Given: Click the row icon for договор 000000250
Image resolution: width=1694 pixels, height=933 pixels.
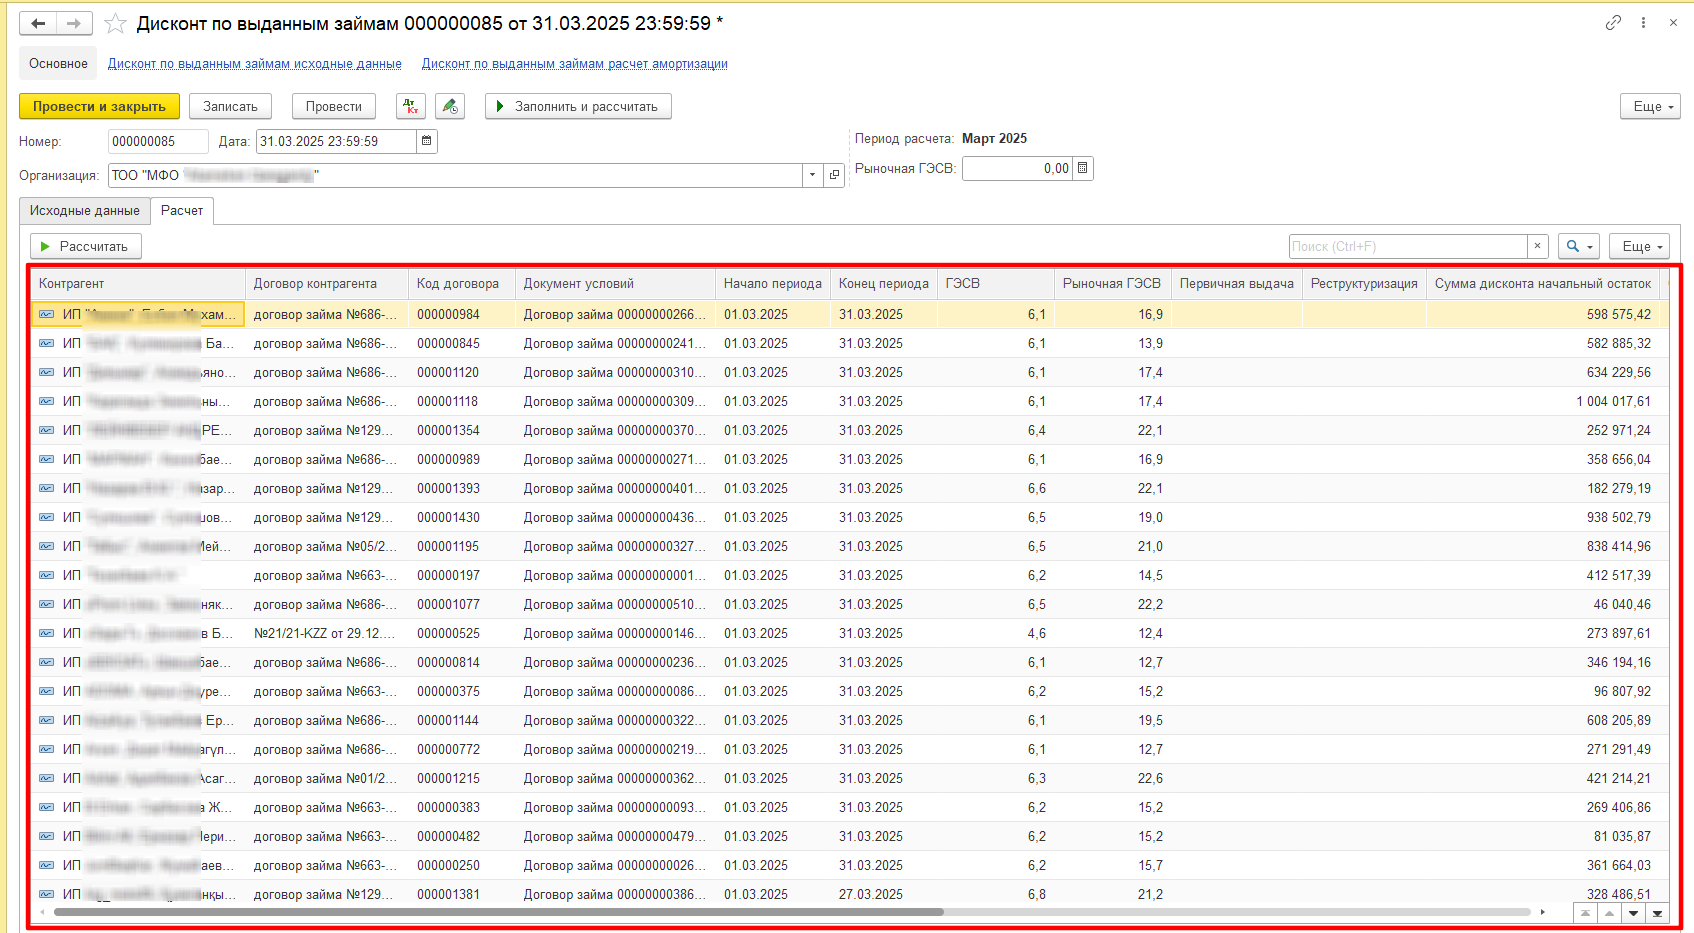Looking at the screenshot, I should [46, 865].
